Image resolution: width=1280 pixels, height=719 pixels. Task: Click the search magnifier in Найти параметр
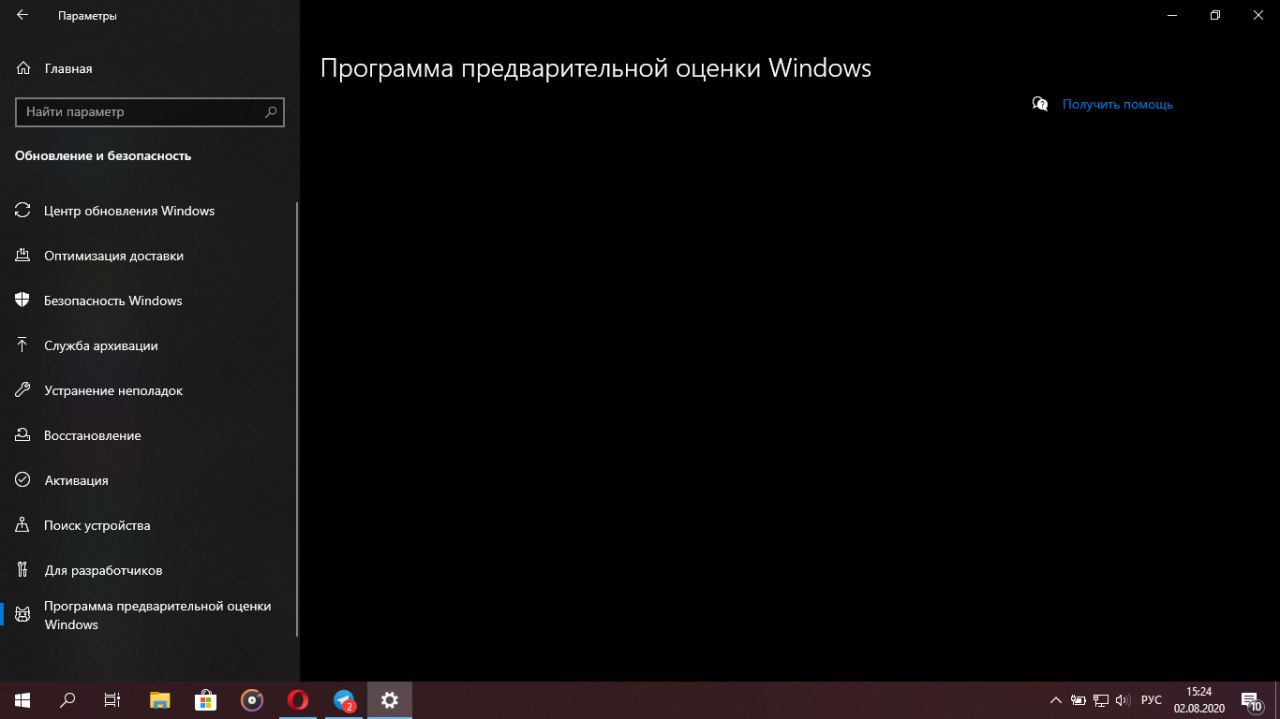click(x=270, y=112)
